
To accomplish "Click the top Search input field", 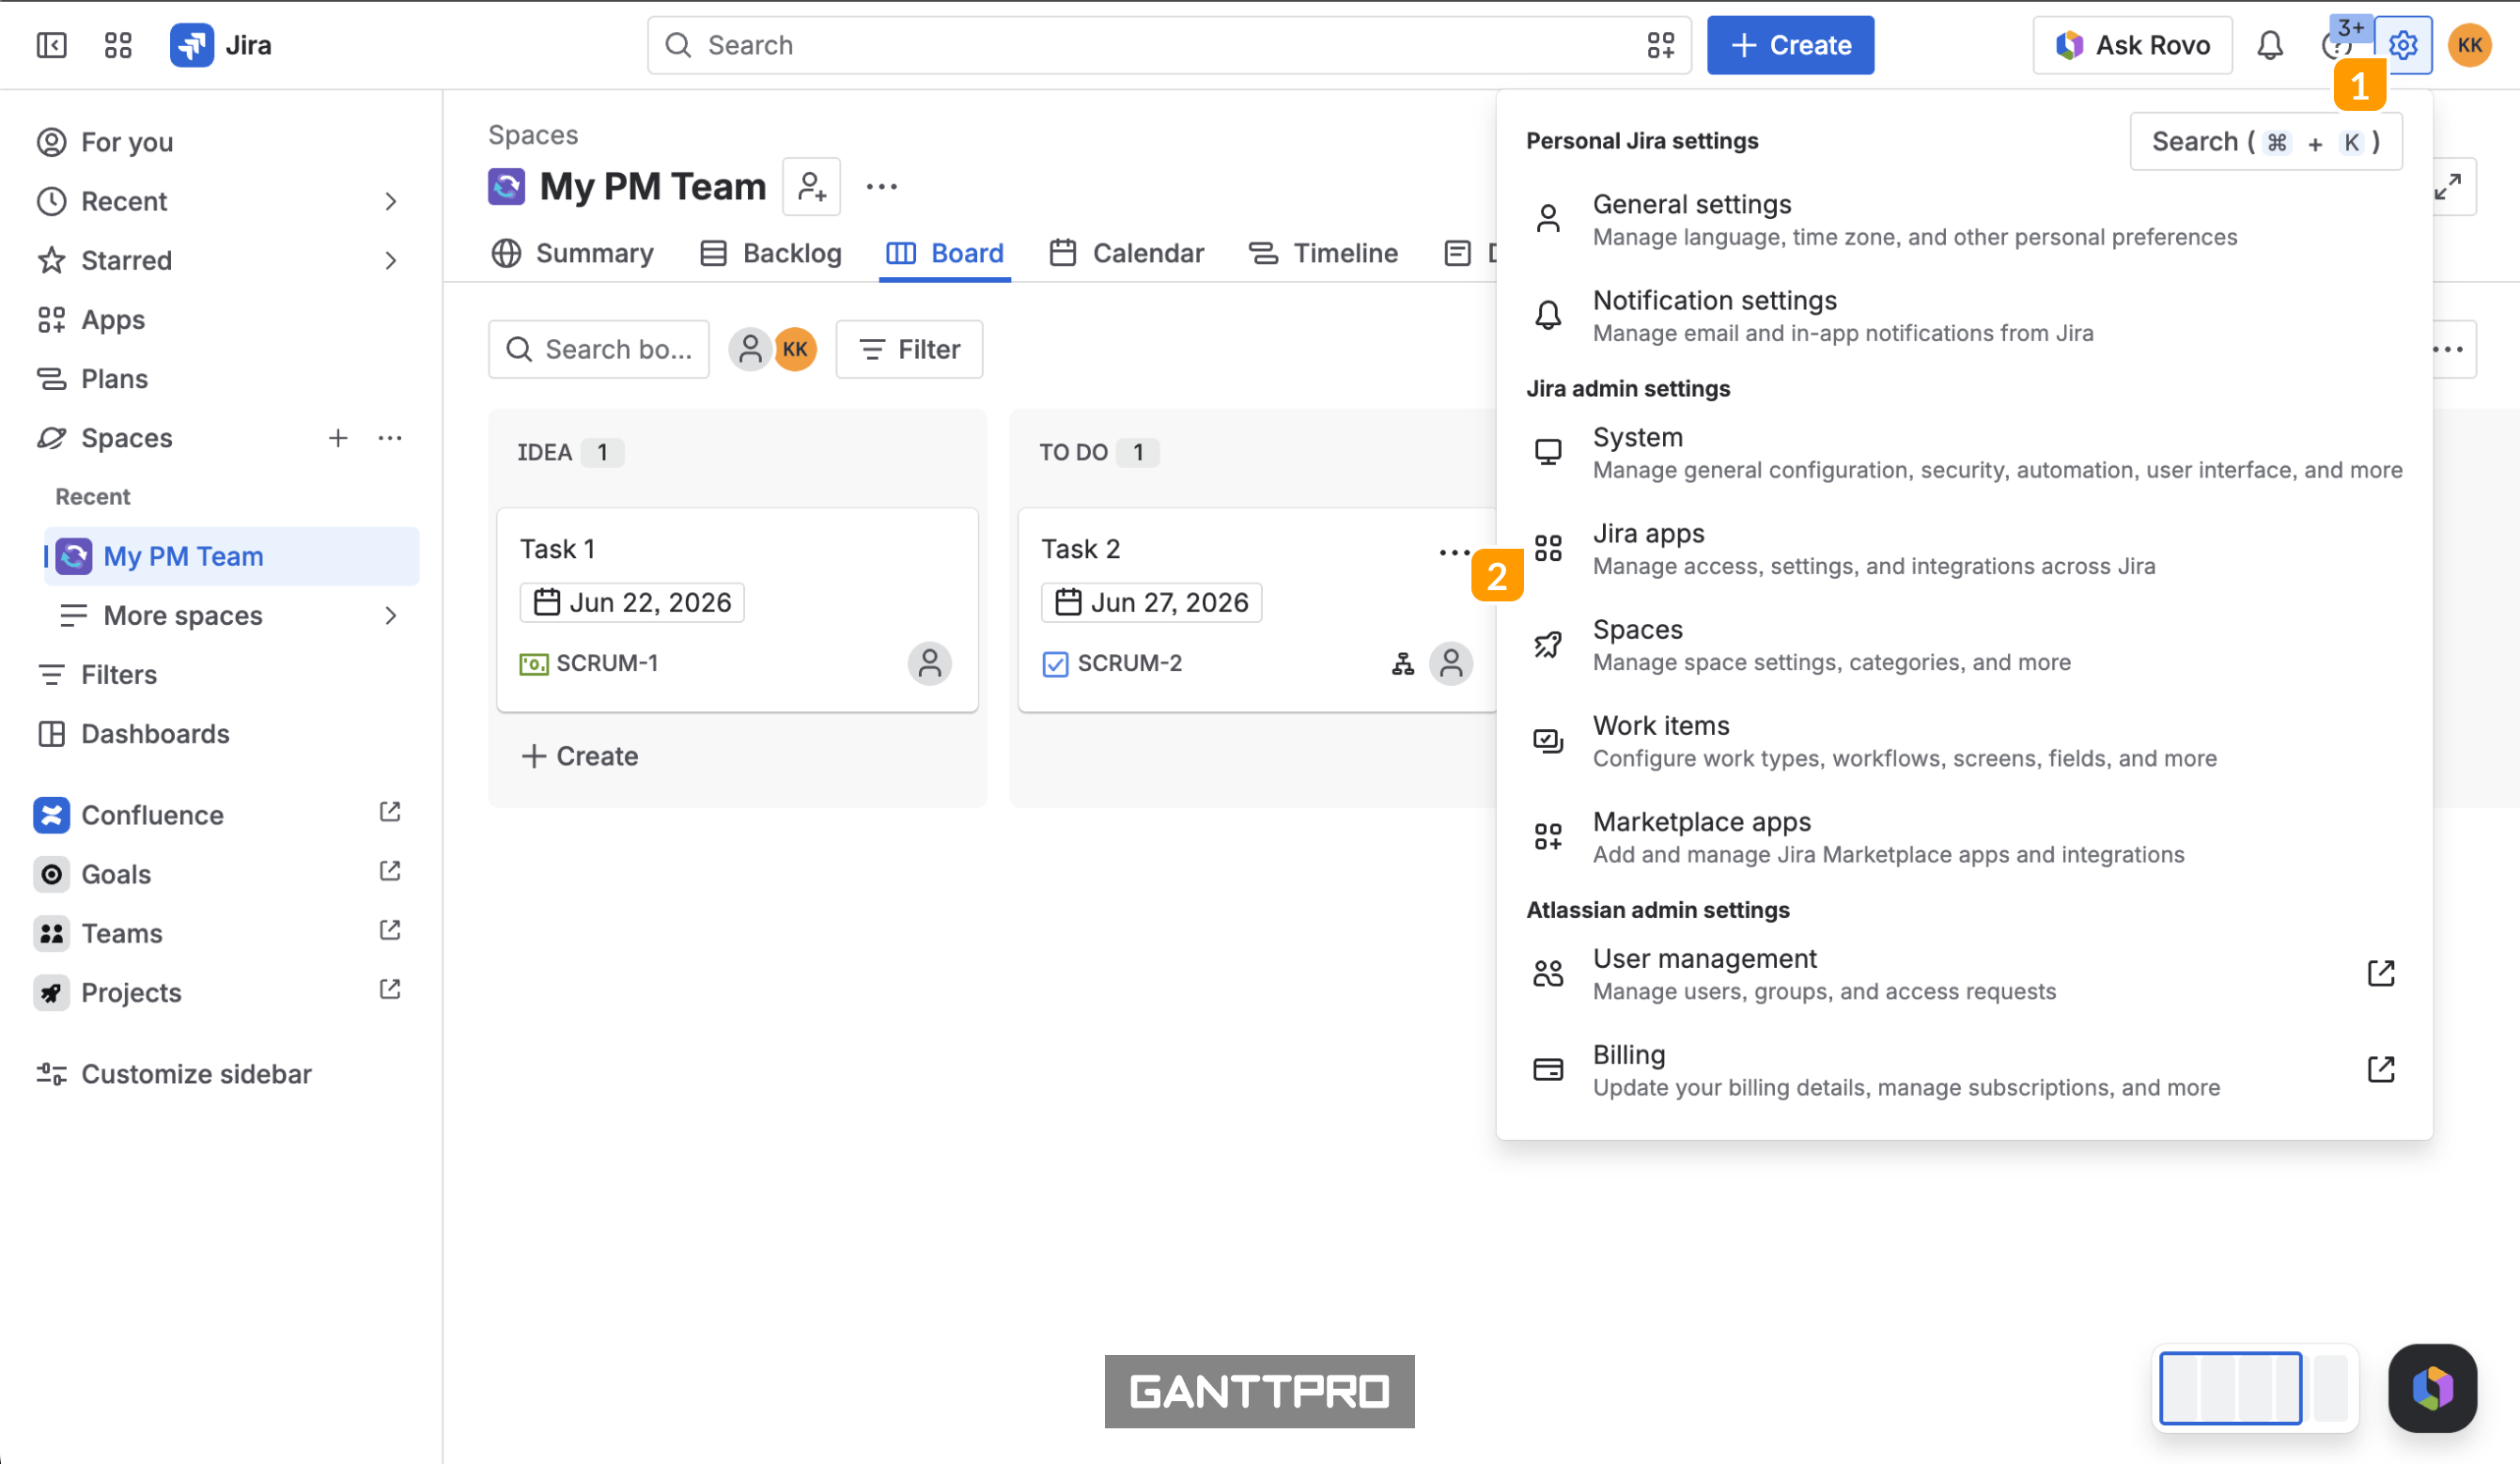I will [1168, 45].
